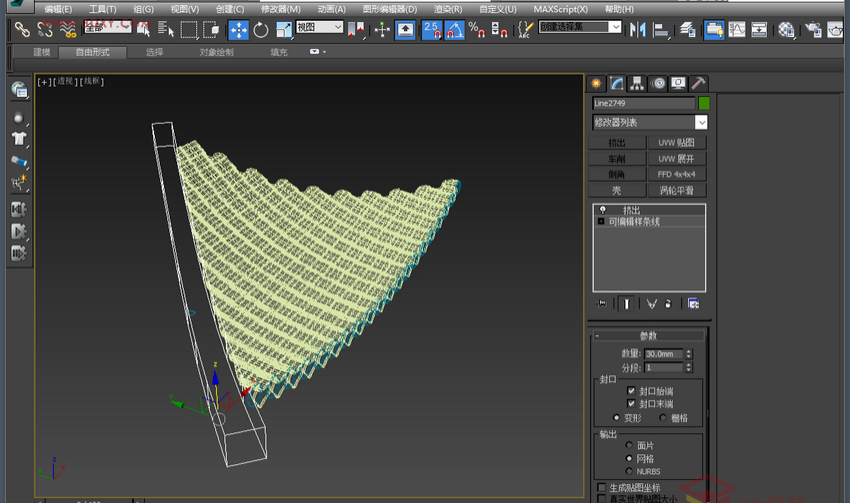This screenshot has height=503, width=850.
Task: Activate Bind to Space Warp tool
Action: (x=68, y=29)
